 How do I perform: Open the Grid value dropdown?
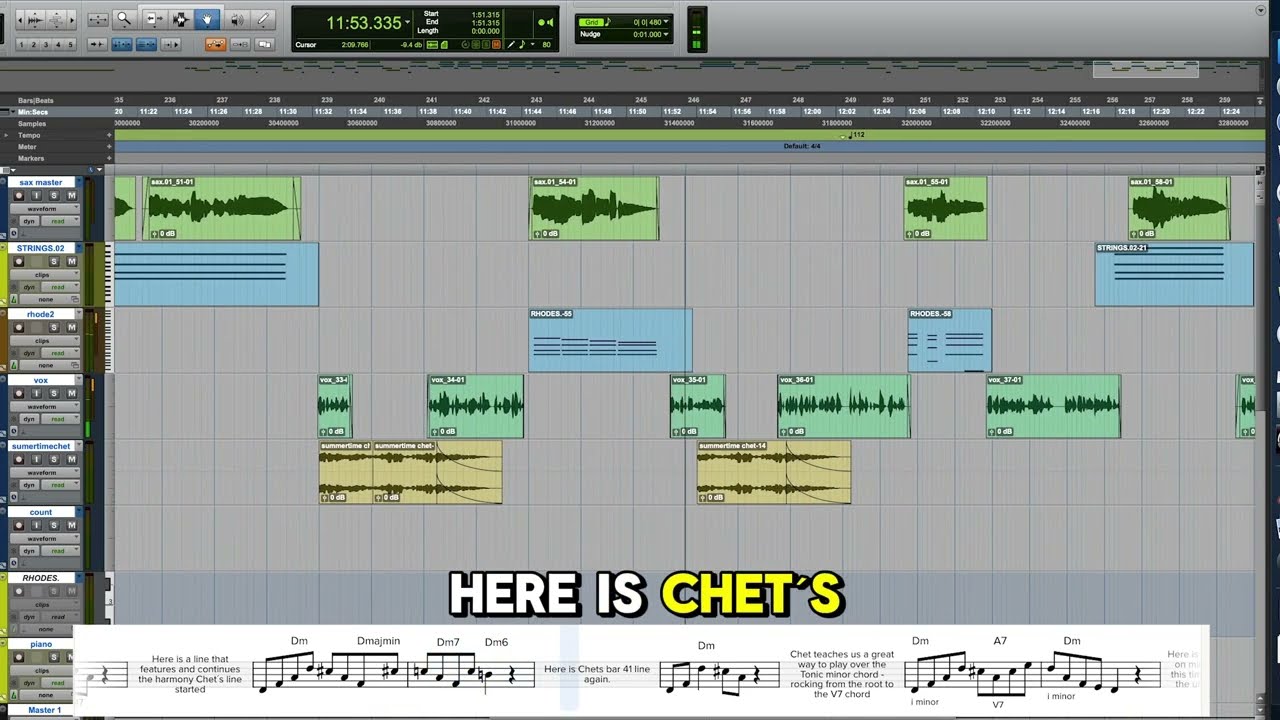pyautogui.click(x=666, y=21)
